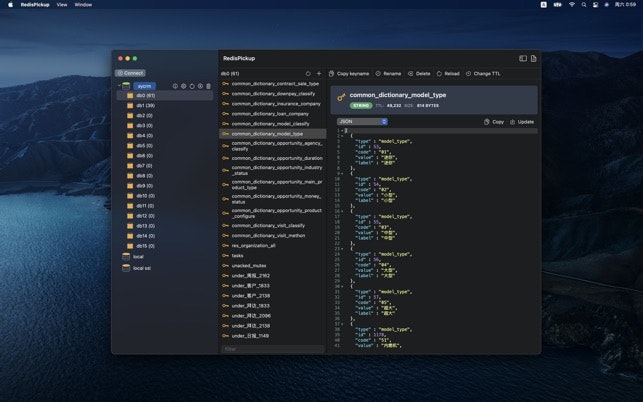Open the Window menu in menu bar
The image size is (643, 402).
pyautogui.click(x=83, y=4)
